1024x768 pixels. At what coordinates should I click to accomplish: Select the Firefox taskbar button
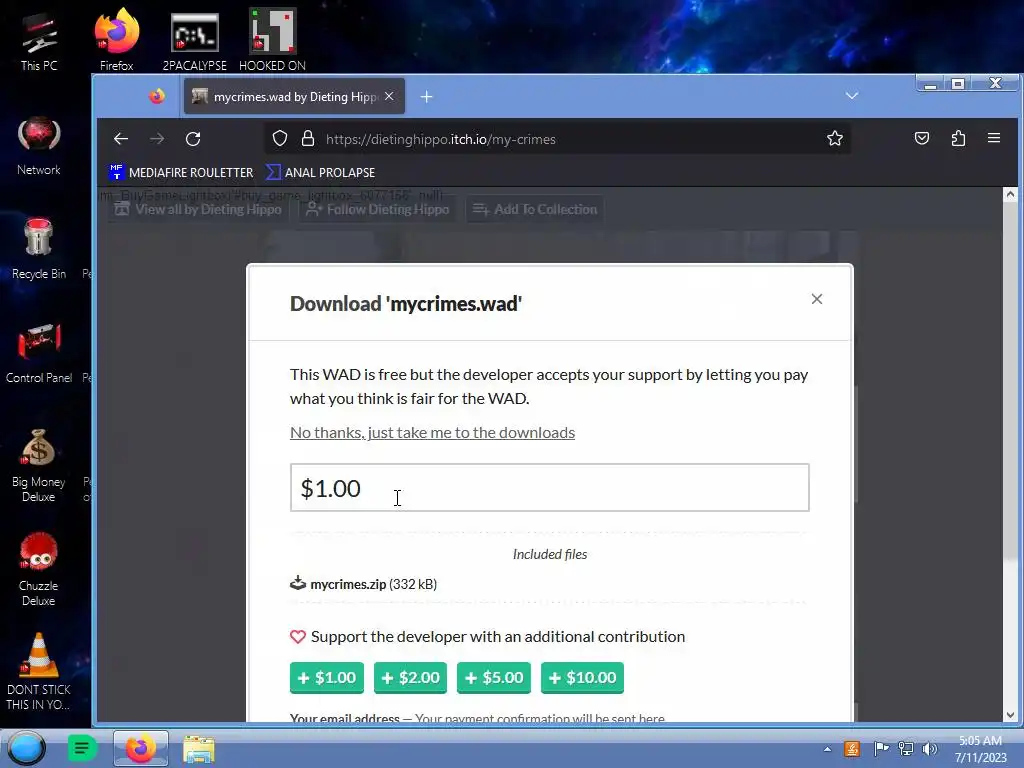140,748
